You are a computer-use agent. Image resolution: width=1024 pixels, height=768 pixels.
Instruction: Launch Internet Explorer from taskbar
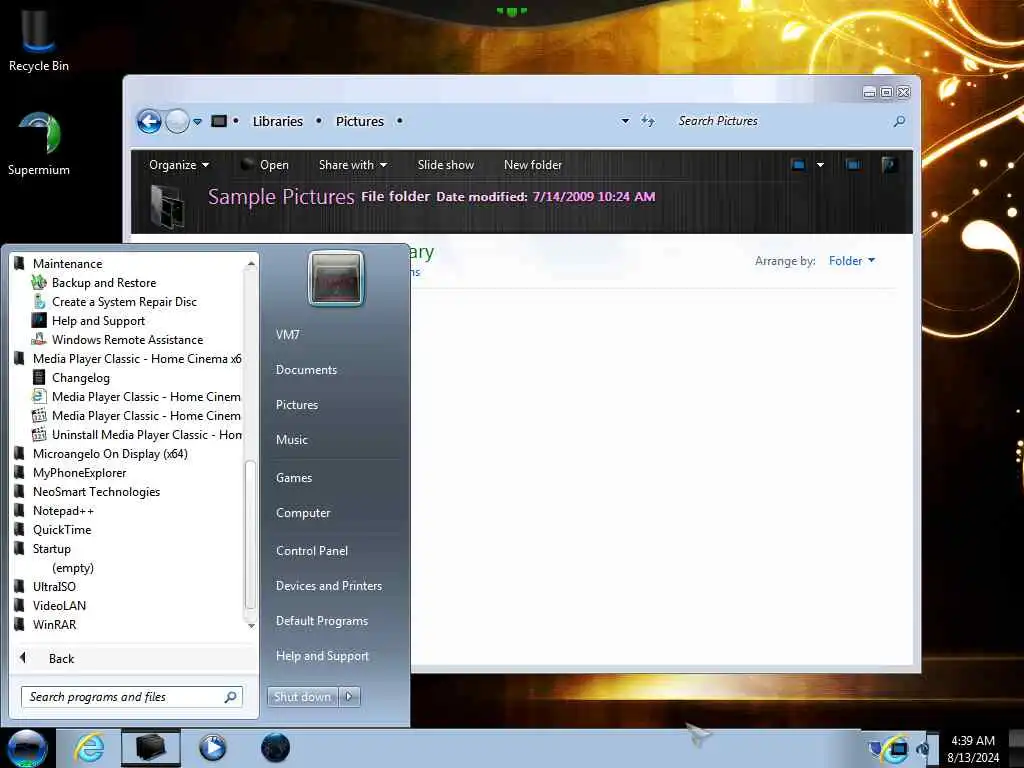[89, 748]
